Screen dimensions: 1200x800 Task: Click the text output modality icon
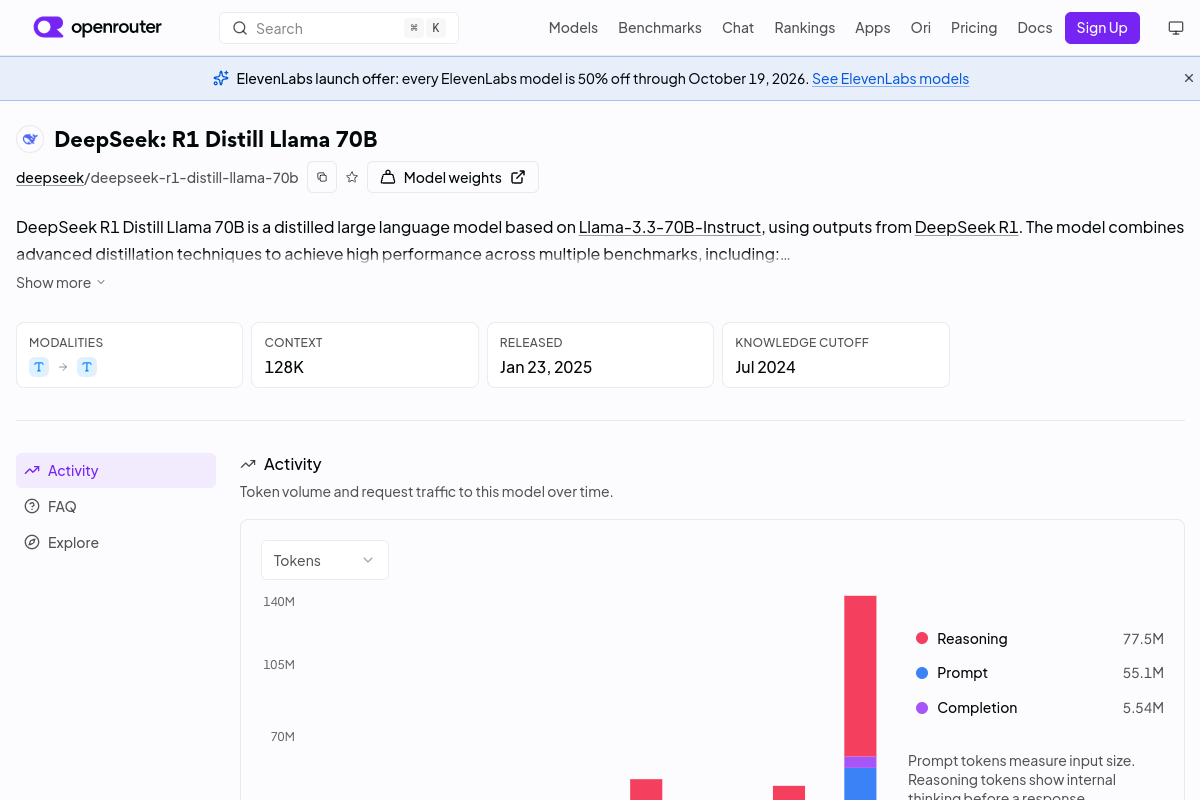click(87, 367)
